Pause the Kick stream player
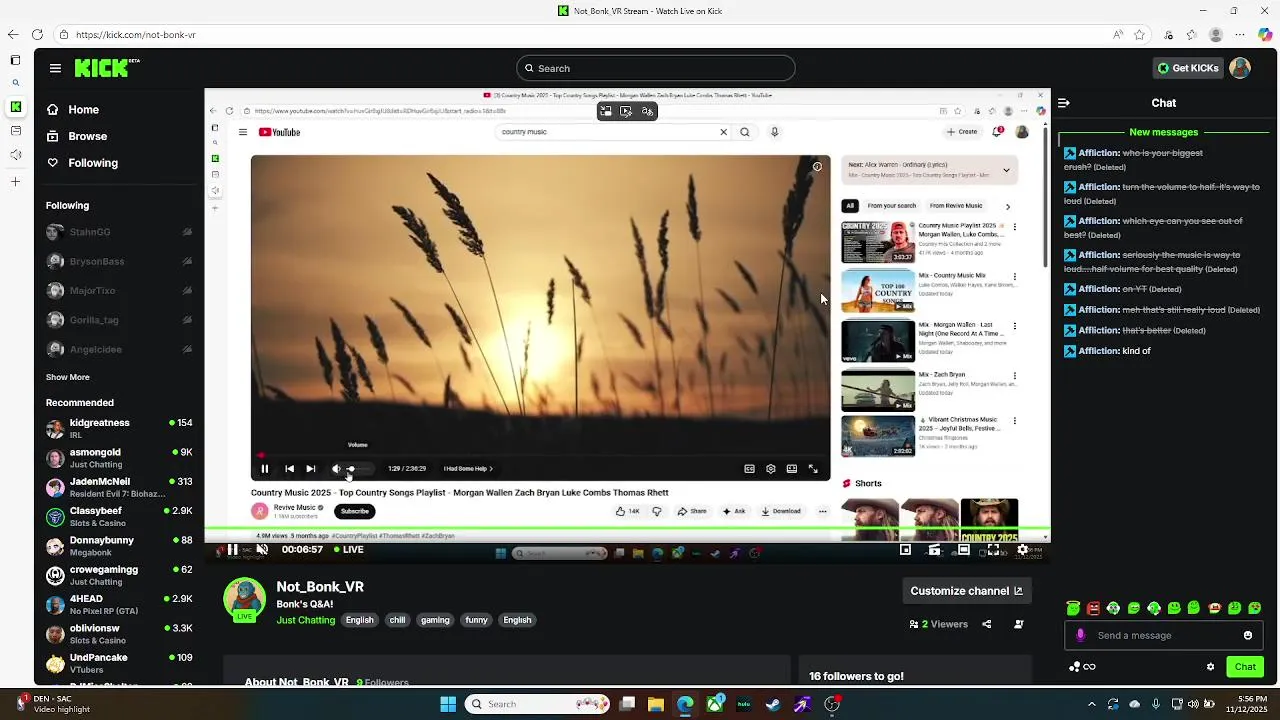The image size is (1280, 720). pyautogui.click(x=232, y=549)
